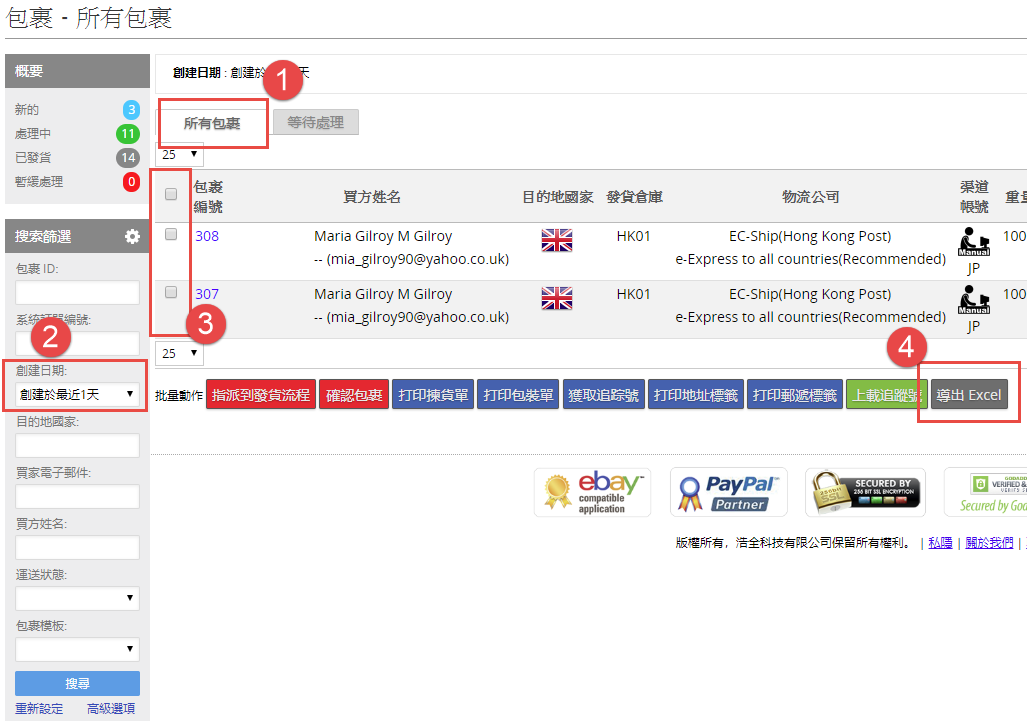Click the 打印揀貨單 button
Viewport: 1027px width, 721px height.
pyautogui.click(x=433, y=395)
